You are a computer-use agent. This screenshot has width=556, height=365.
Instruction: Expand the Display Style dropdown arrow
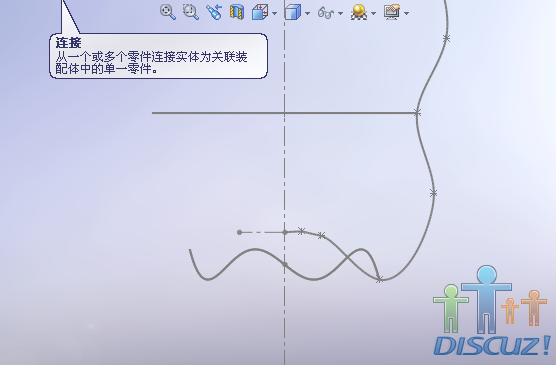[307, 13]
